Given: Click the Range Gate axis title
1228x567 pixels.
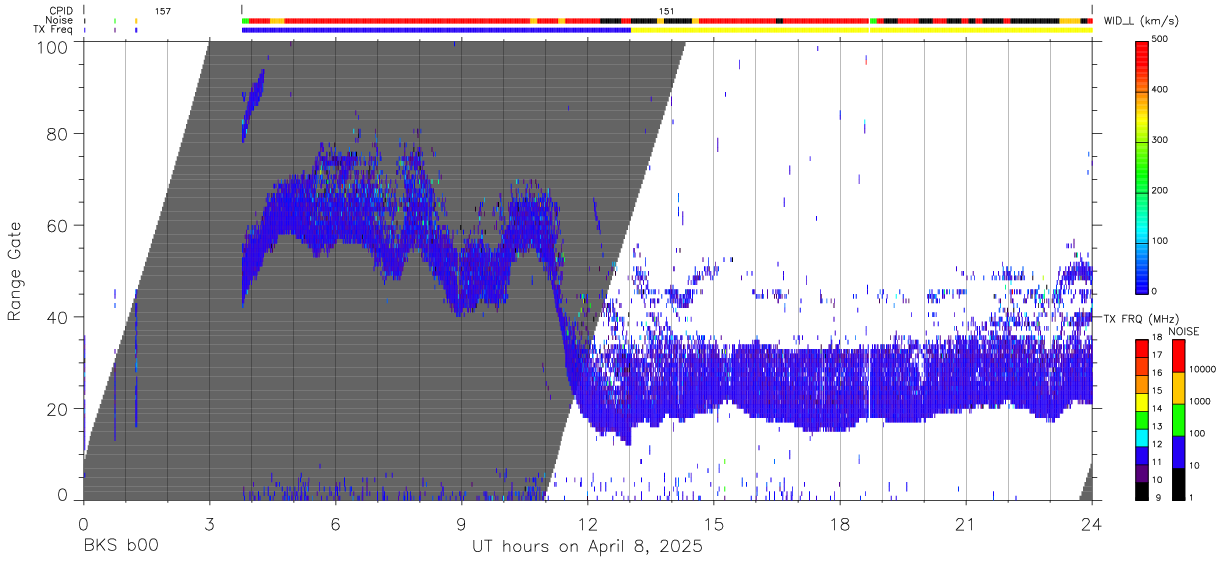Looking at the screenshot, I should (x=15, y=272).
